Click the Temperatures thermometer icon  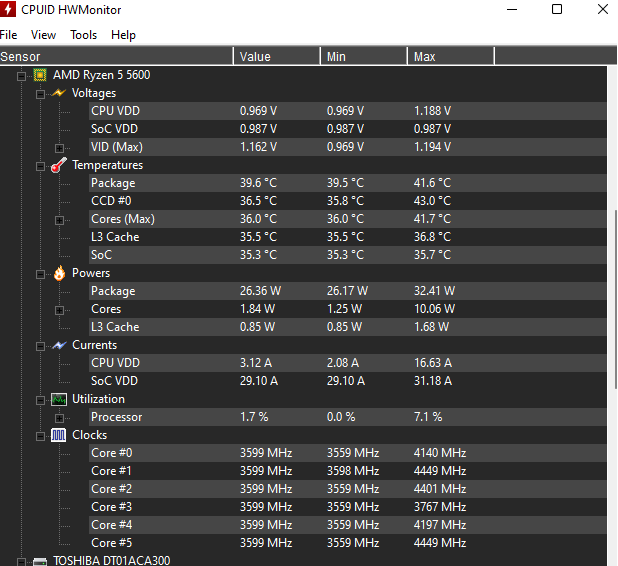coord(59,165)
